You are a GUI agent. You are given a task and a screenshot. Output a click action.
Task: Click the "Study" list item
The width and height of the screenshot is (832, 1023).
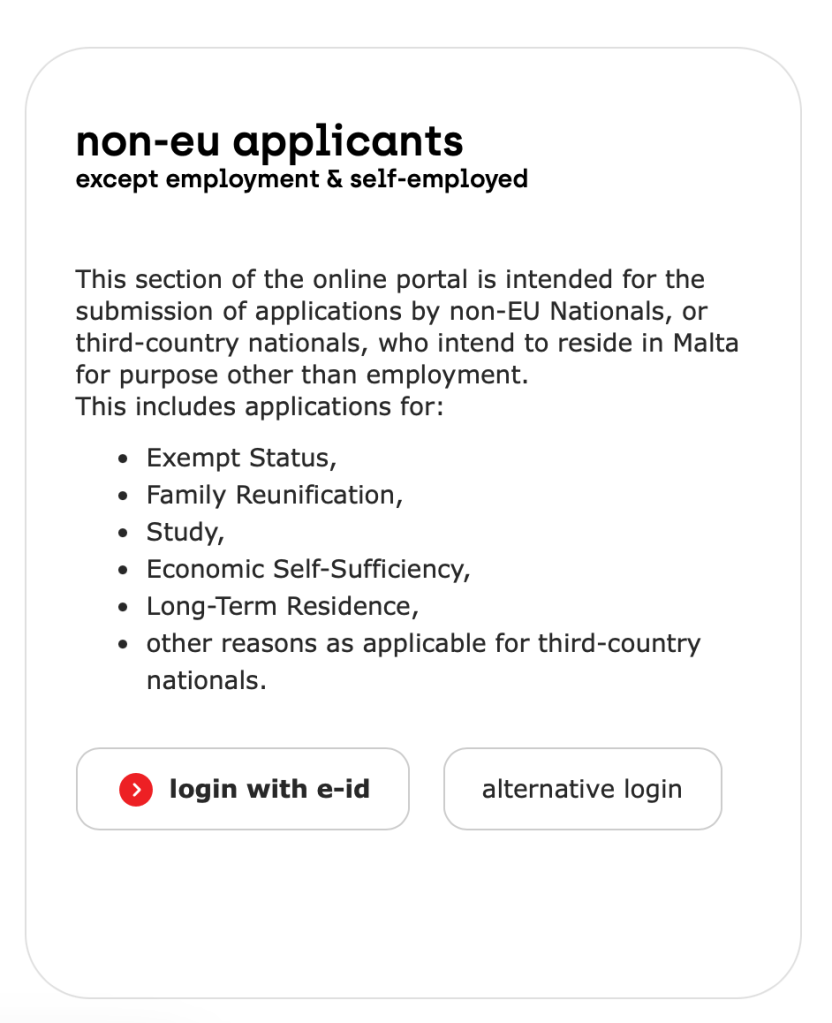point(185,532)
